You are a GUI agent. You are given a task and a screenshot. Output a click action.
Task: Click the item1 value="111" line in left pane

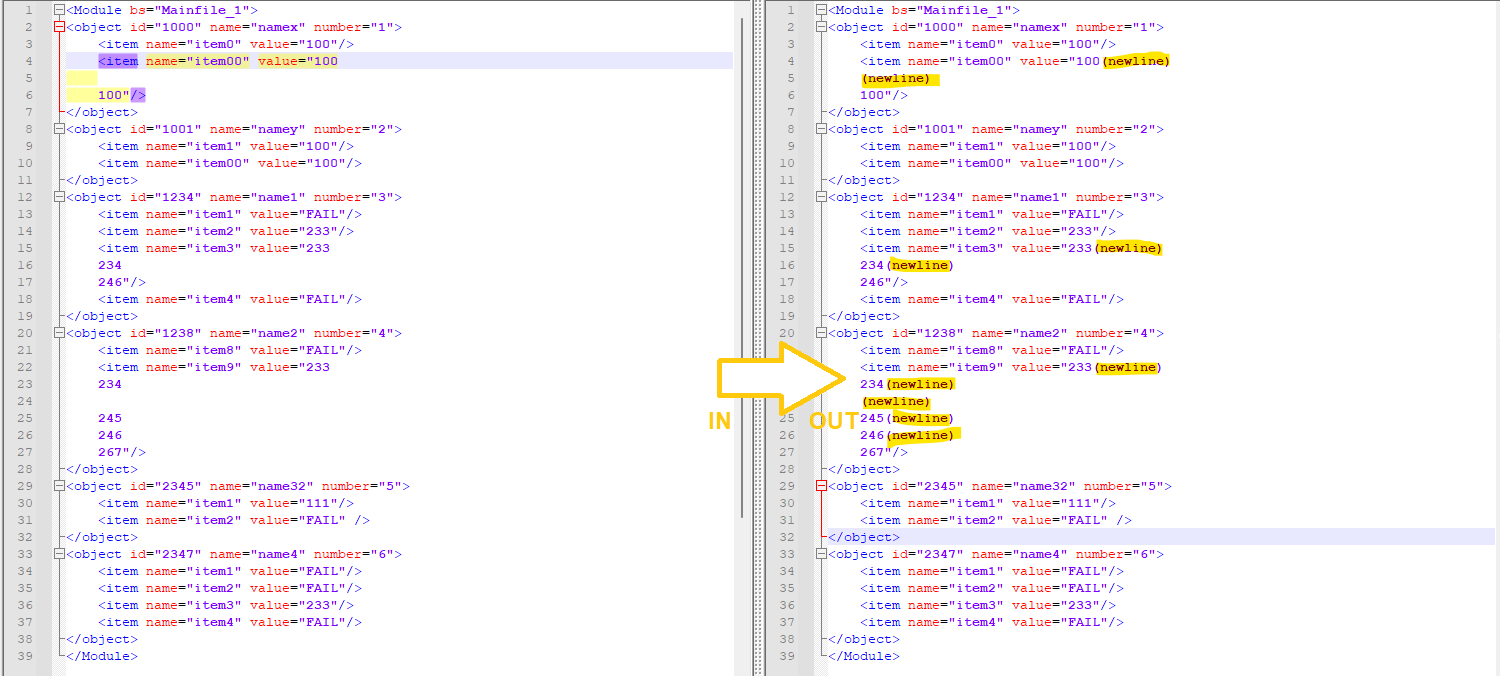(x=226, y=503)
